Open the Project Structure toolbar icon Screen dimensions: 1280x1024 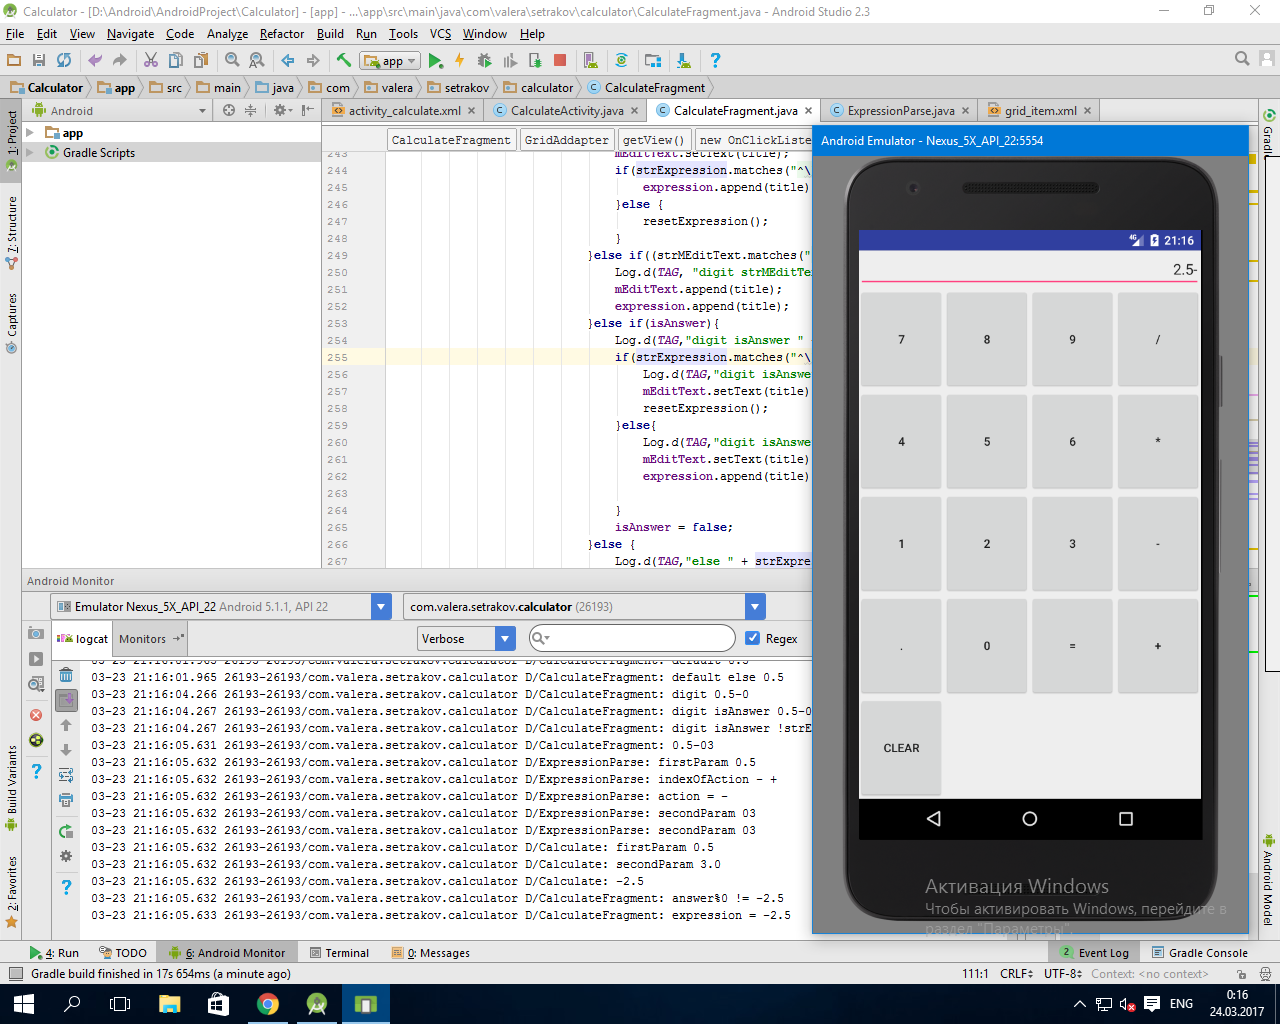pos(653,61)
